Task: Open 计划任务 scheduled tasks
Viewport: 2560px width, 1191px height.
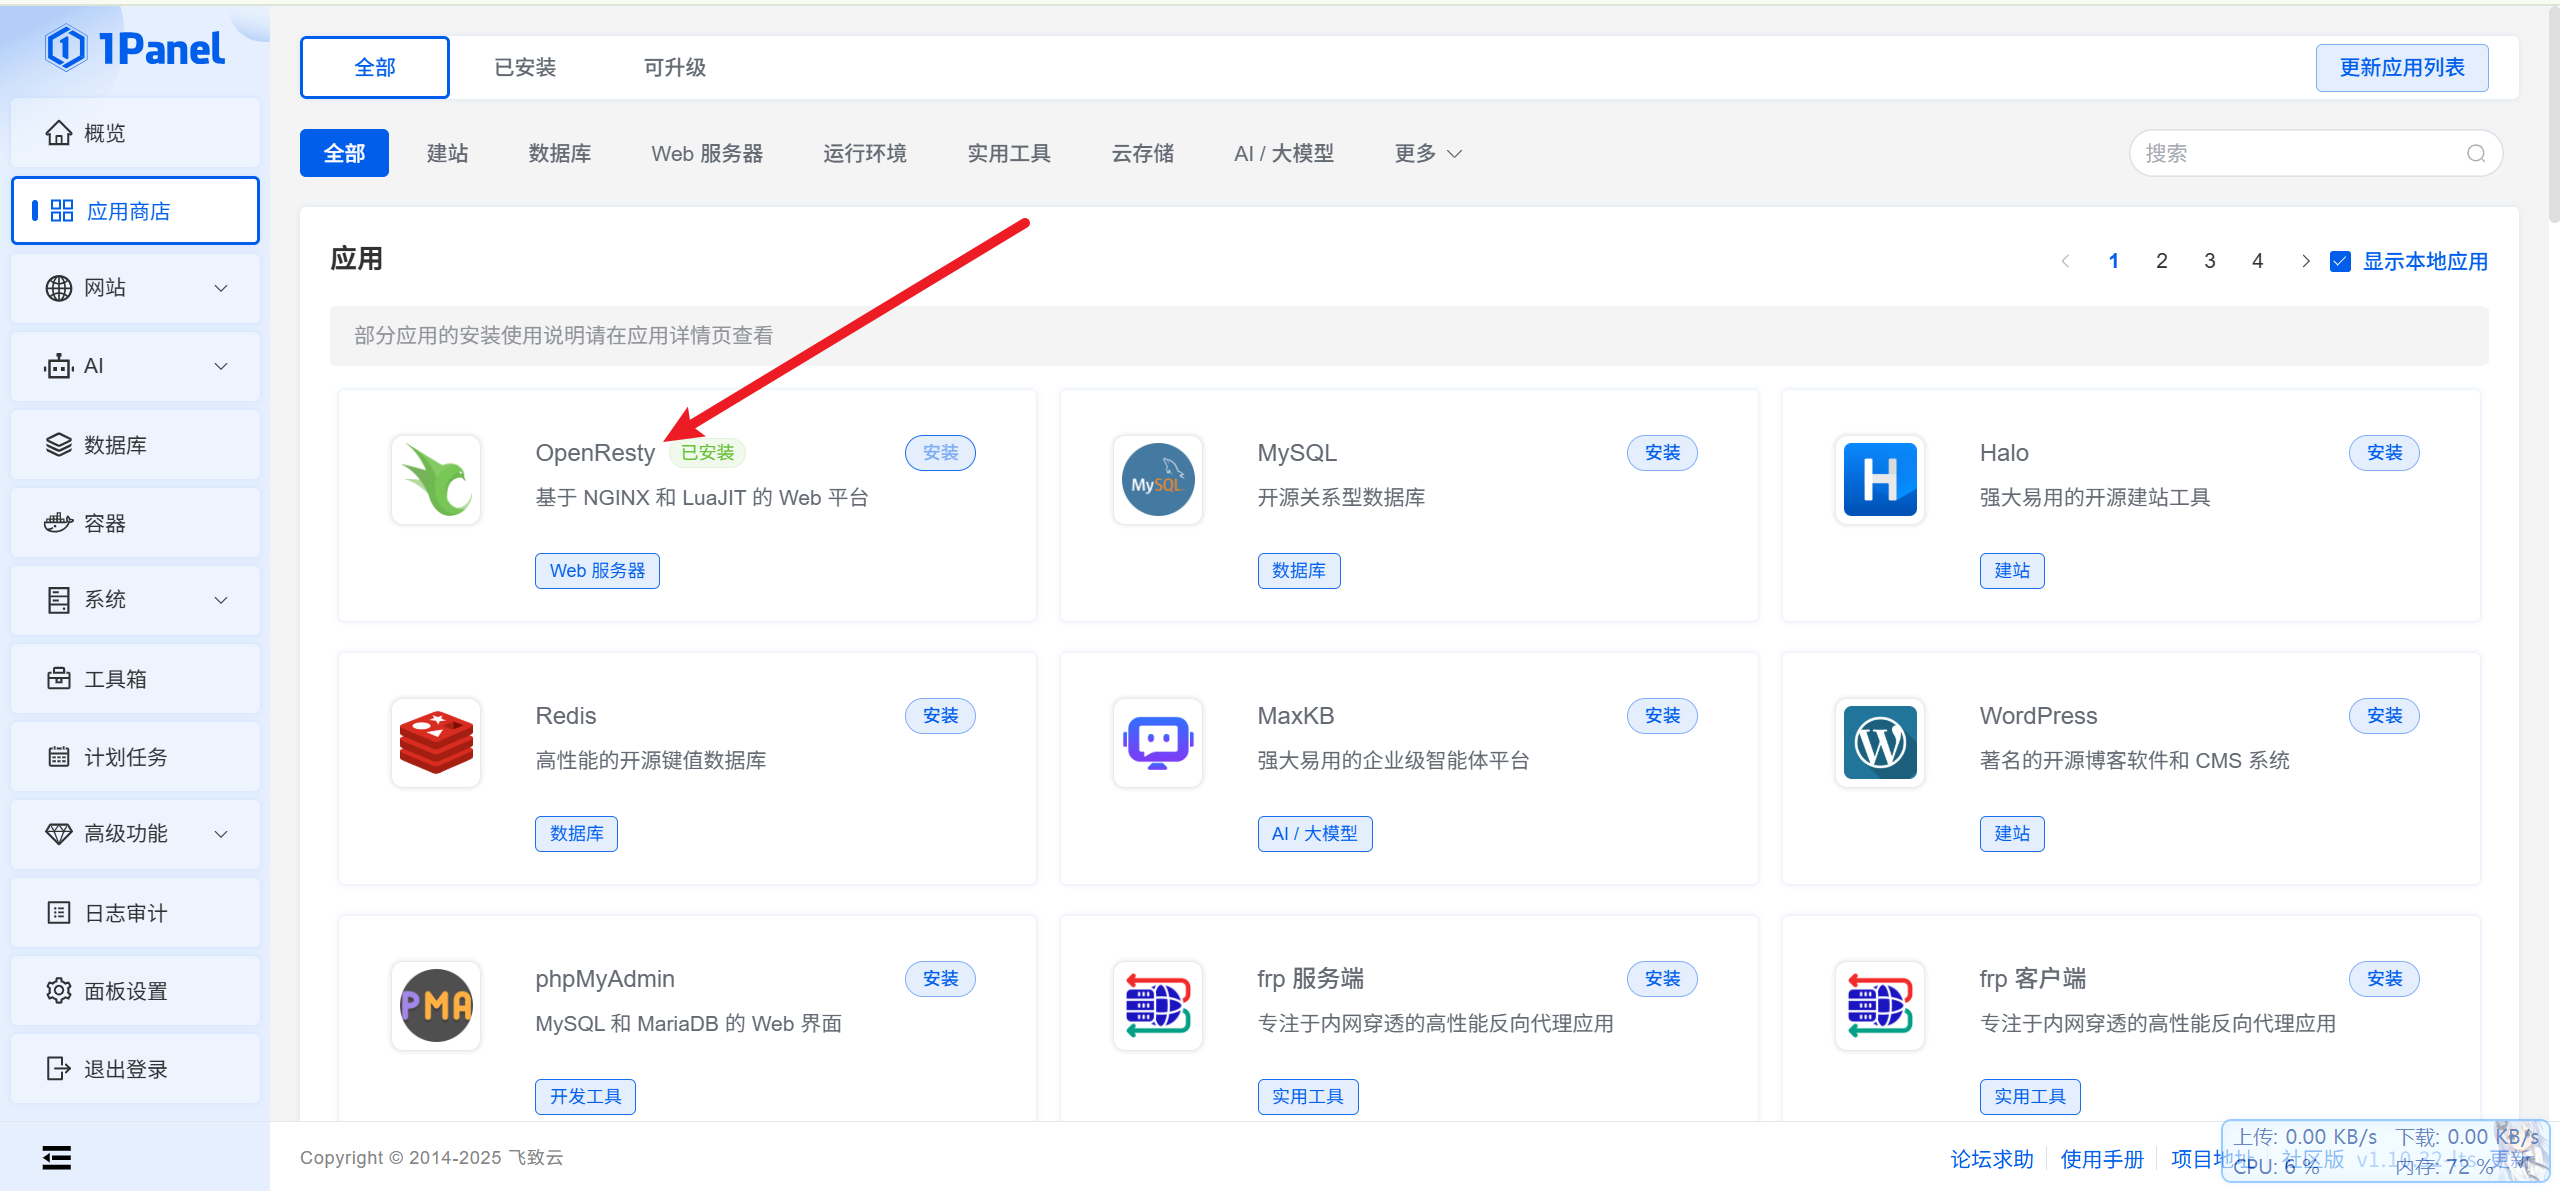Action: (x=135, y=757)
